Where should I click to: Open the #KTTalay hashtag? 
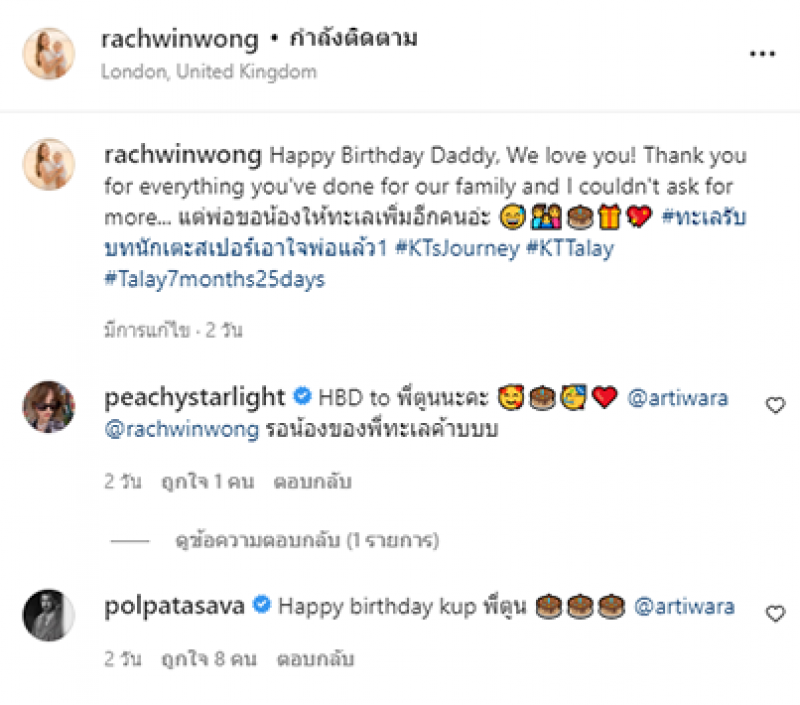[x=570, y=248]
